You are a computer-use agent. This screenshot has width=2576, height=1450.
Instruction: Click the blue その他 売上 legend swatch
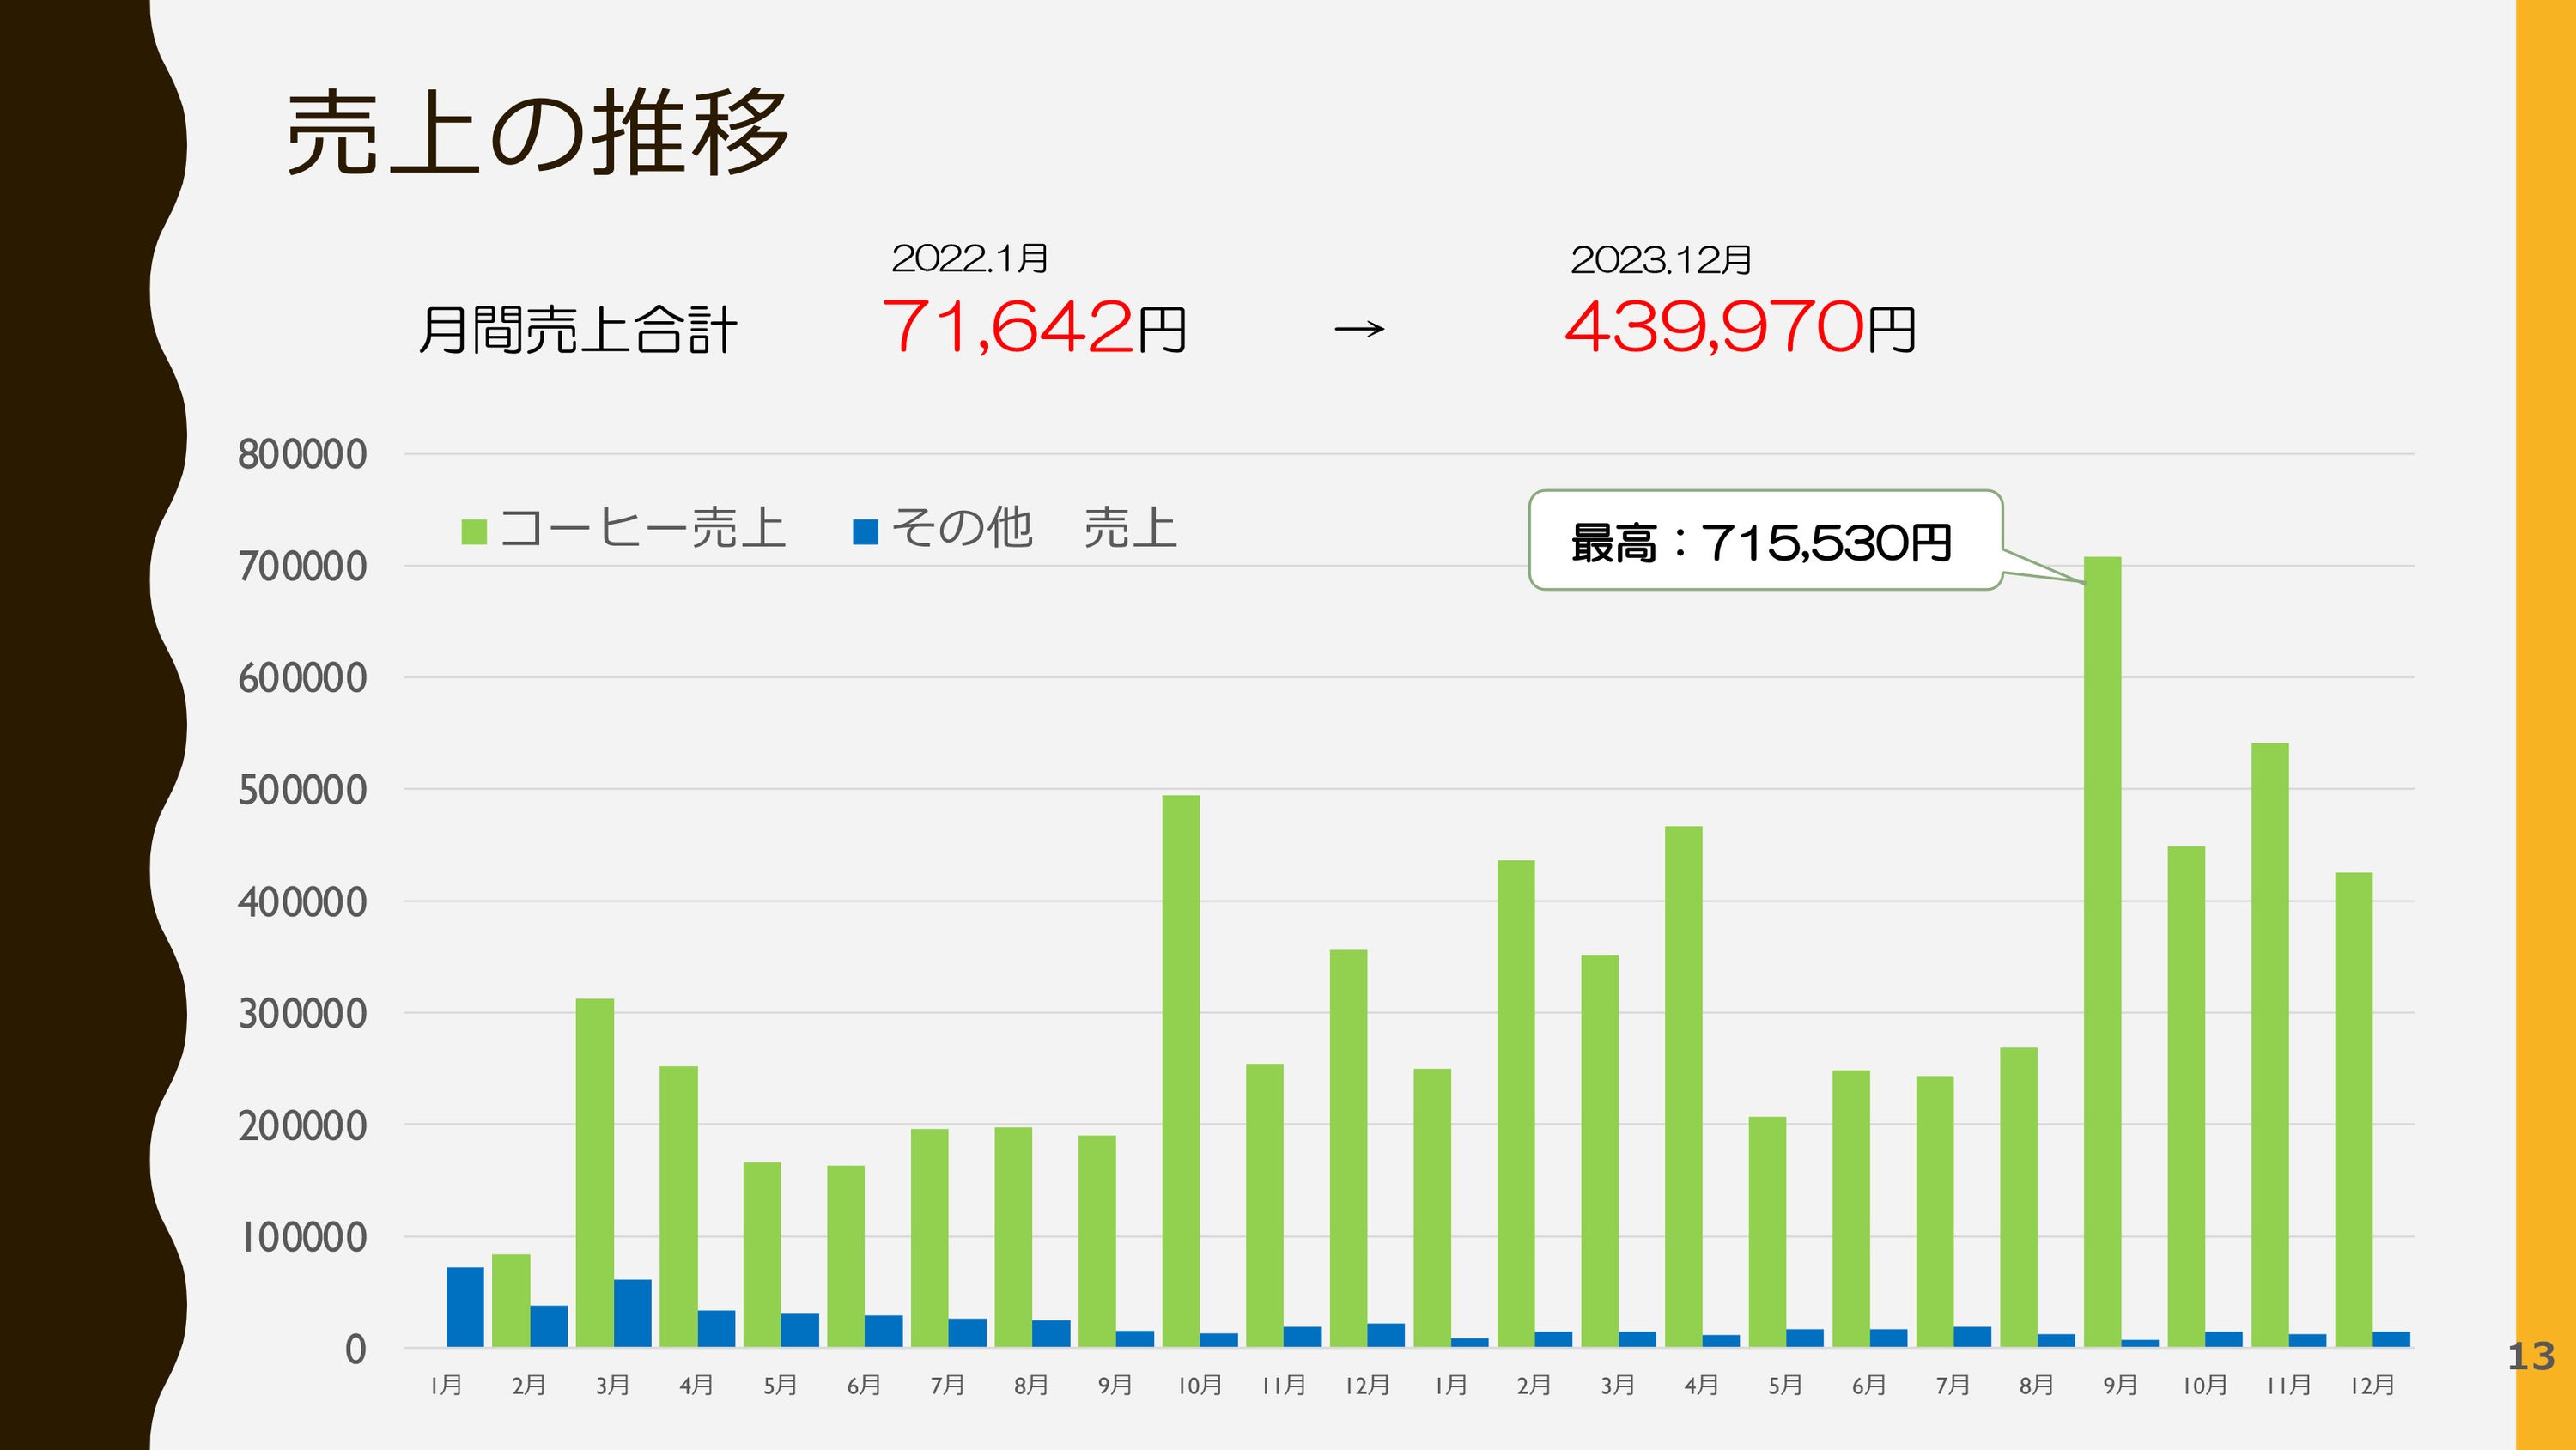865,531
